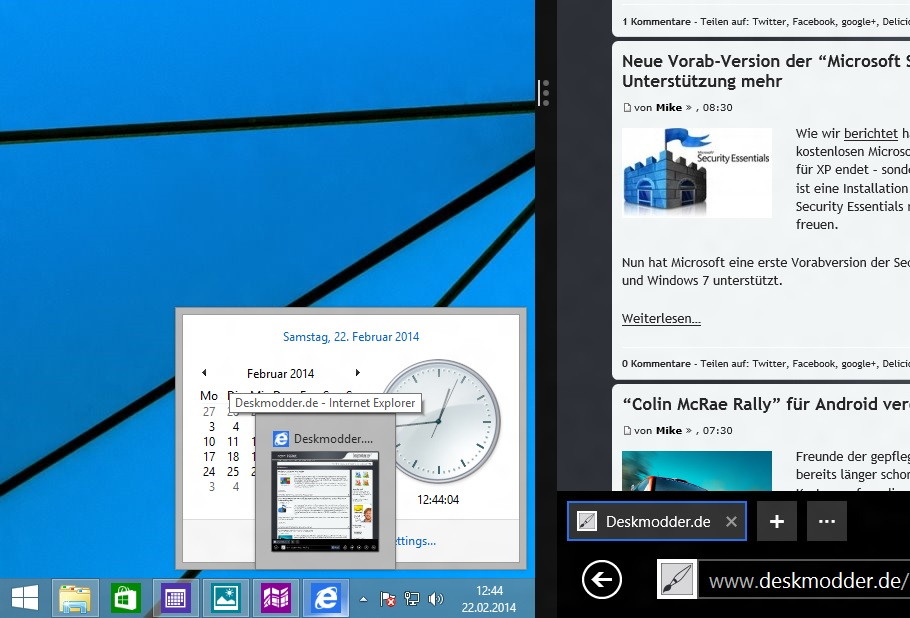Screen dimensions: 910x618
Task: Open the Microsoft Security Essentials article headline
Action: coord(765,71)
